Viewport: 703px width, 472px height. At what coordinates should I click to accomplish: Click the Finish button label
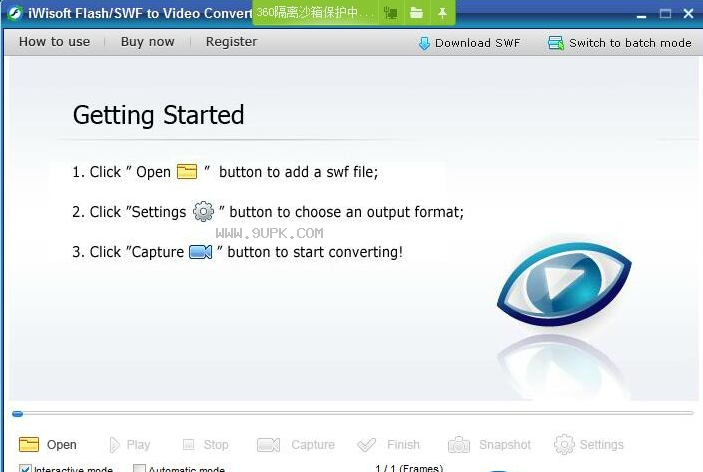[403, 445]
